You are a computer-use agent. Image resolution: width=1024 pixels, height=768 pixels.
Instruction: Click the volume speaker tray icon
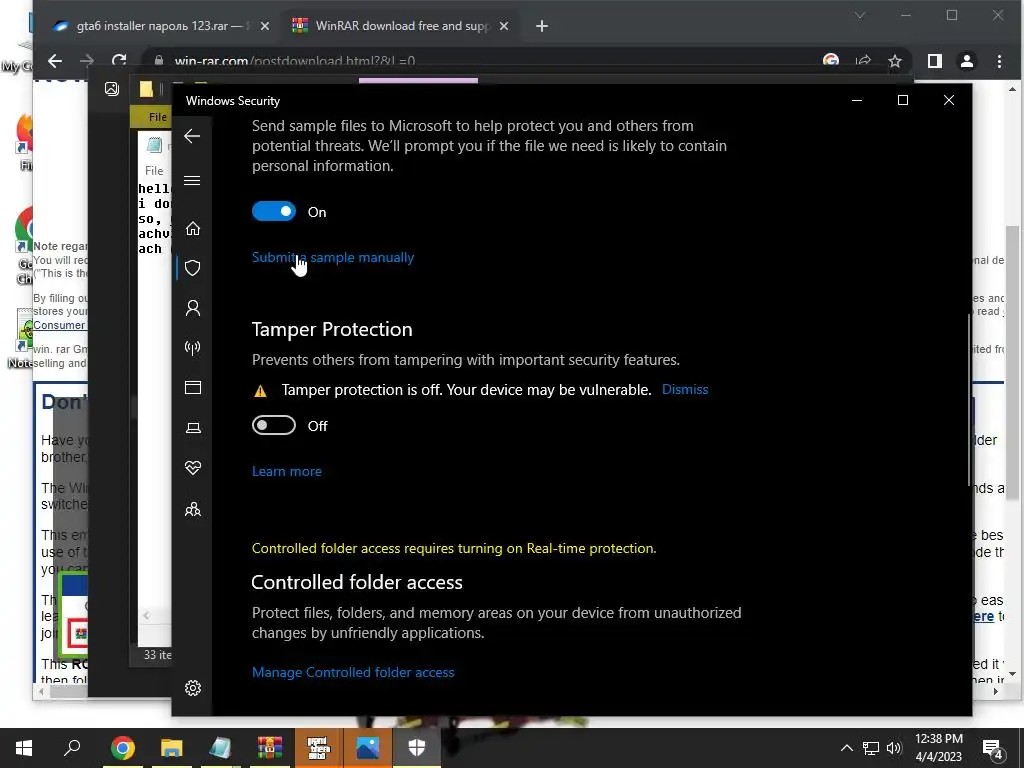pos(894,748)
